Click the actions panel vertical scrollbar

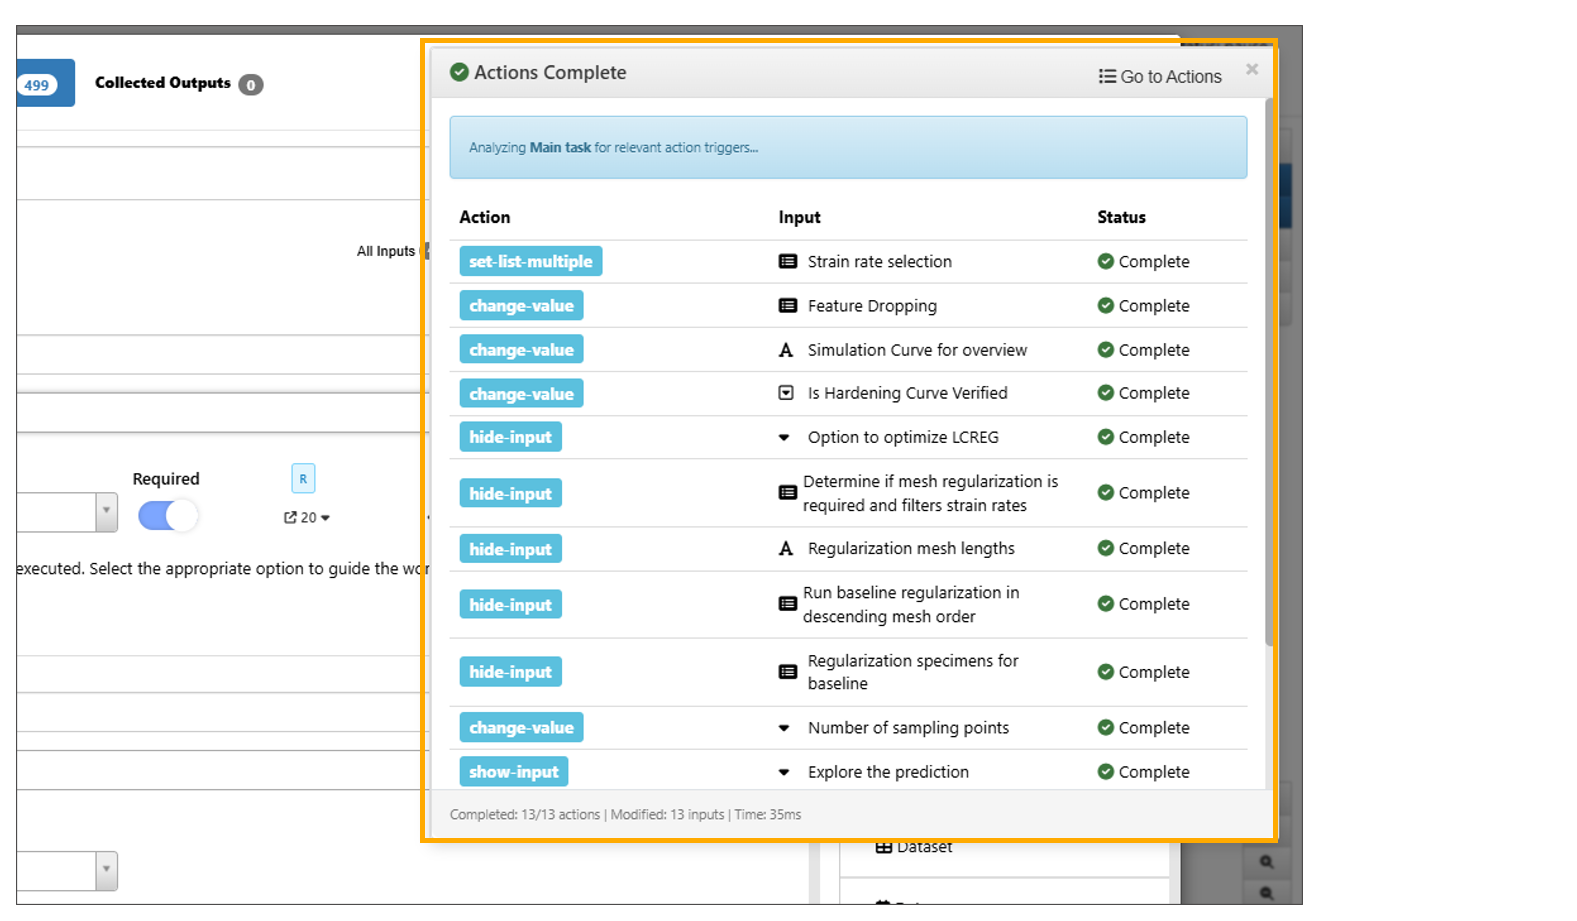pos(1269,370)
